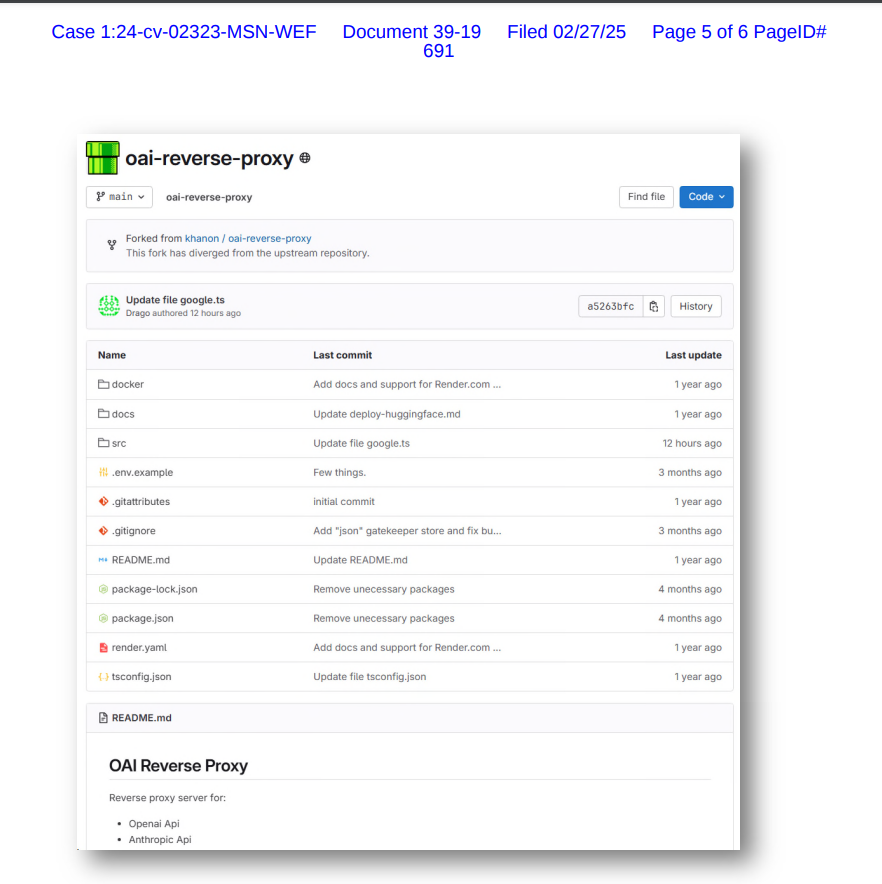Open the Code dropdown button
This screenshot has width=882, height=884.
pos(706,197)
